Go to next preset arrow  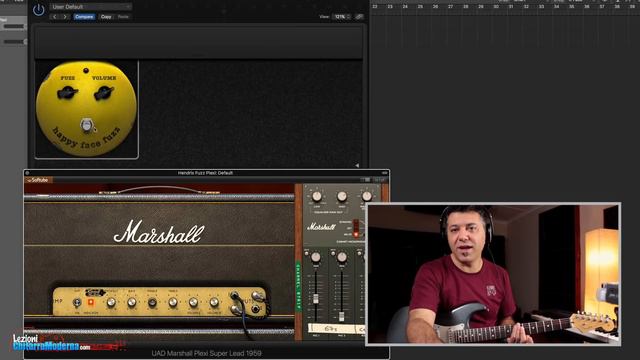click(65, 17)
